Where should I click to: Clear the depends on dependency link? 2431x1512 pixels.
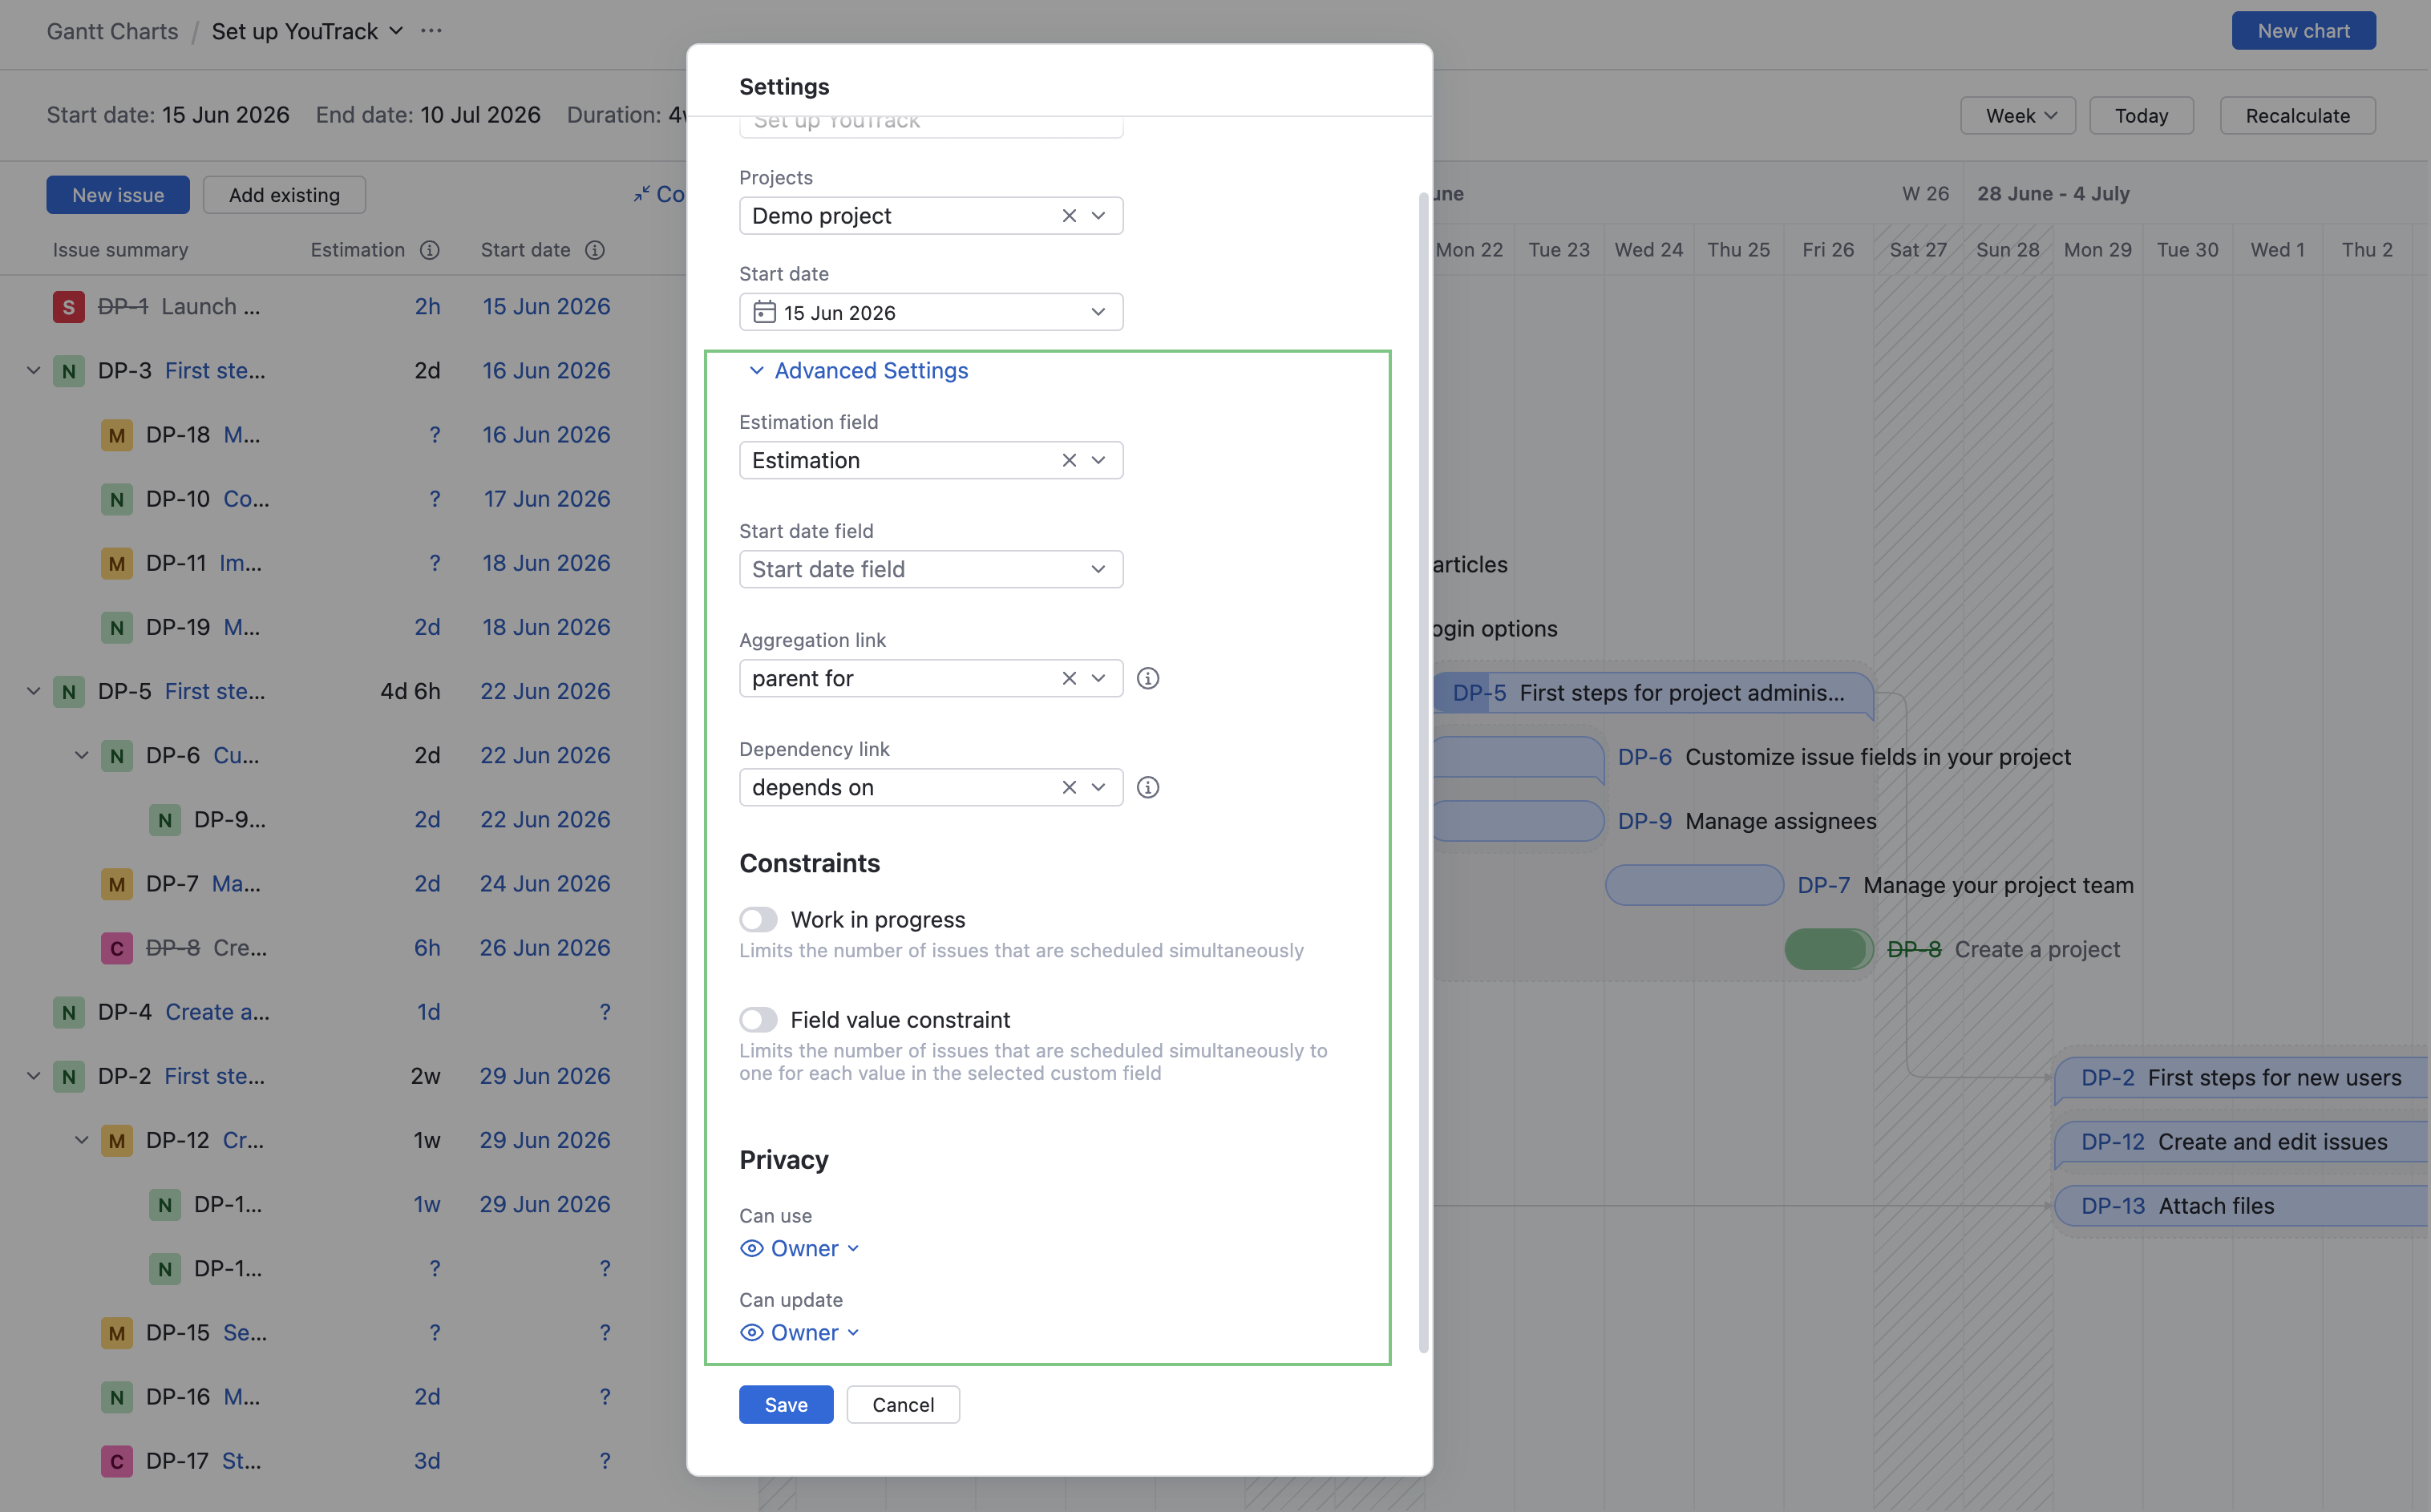click(1069, 787)
